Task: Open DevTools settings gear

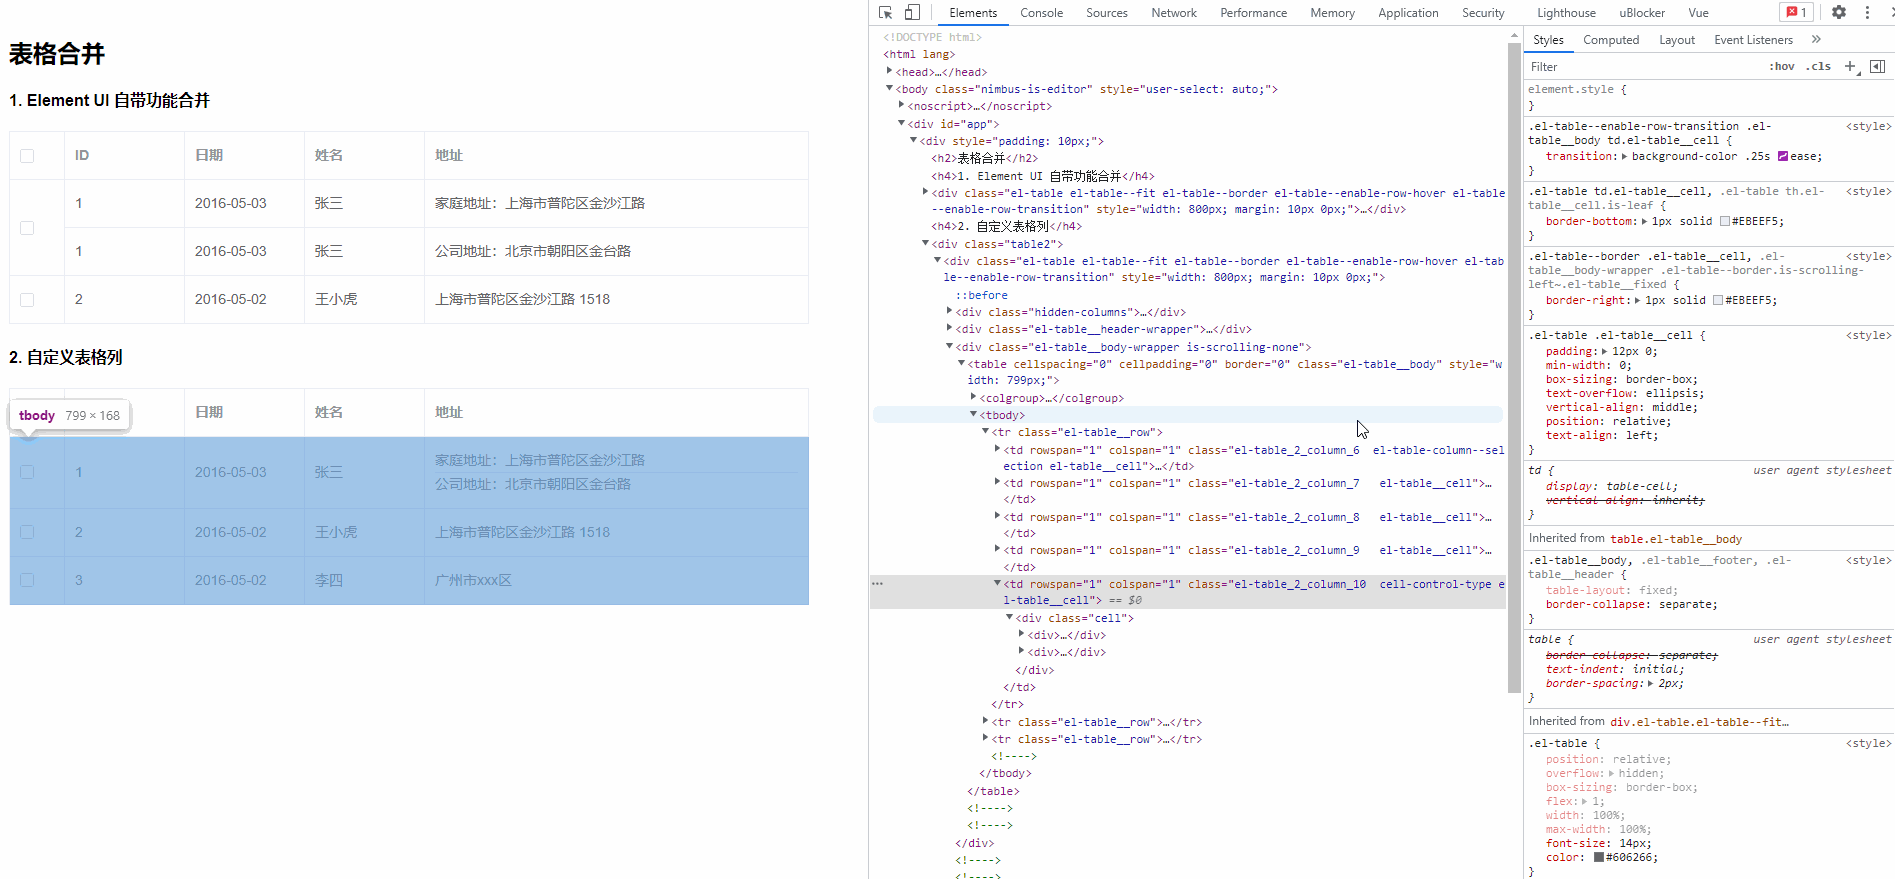Action: pos(1839,12)
